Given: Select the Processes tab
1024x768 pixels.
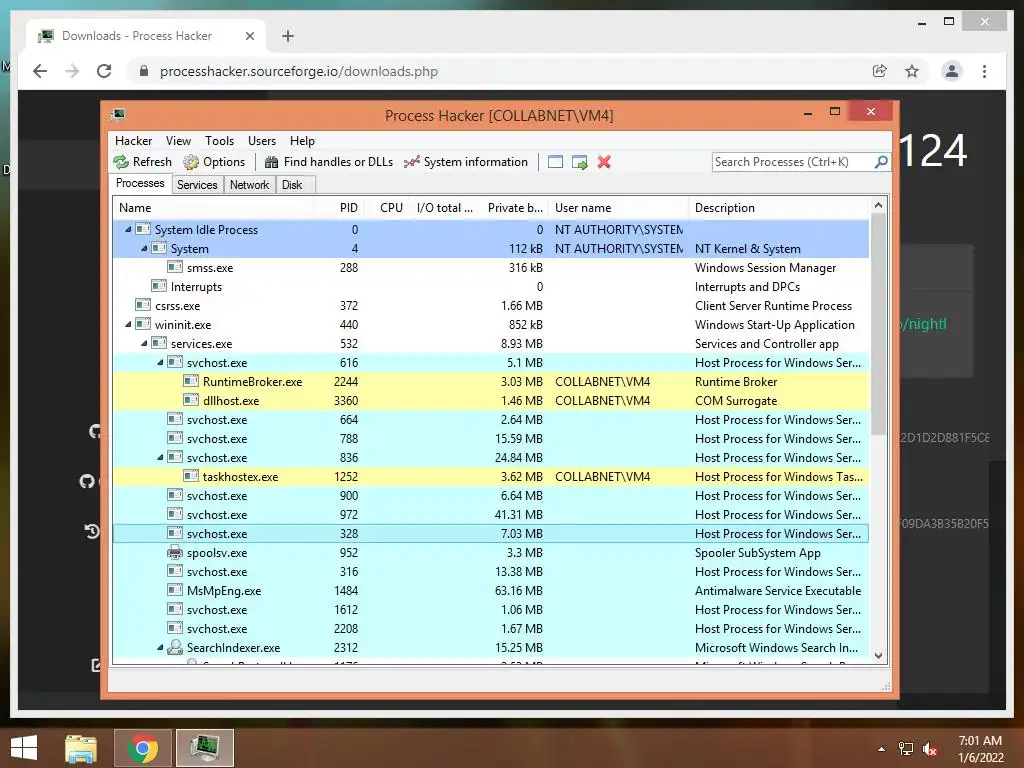Looking at the screenshot, I should [140, 184].
